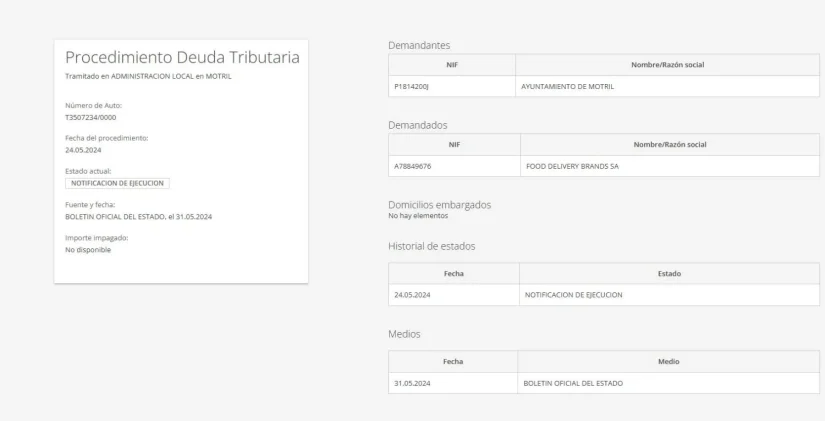This screenshot has height=421, width=825.
Task: Click the NIF column header in the Demandantes table
Action: click(452, 65)
